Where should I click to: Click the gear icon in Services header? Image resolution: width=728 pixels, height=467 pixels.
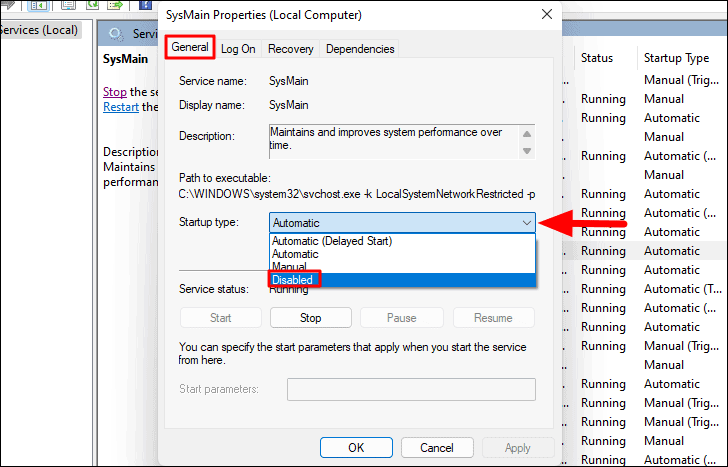tap(116, 34)
